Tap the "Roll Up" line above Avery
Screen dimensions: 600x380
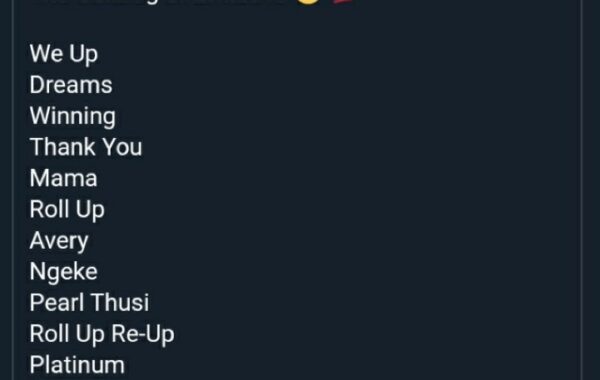pyautogui.click(x=67, y=209)
